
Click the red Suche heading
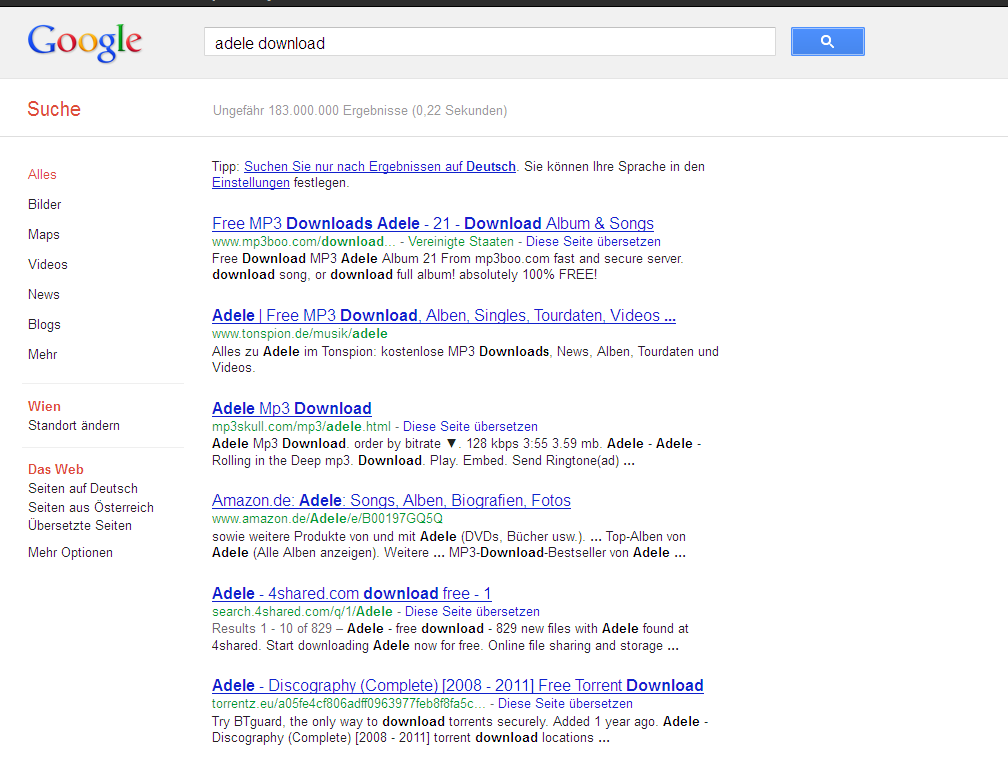54,109
